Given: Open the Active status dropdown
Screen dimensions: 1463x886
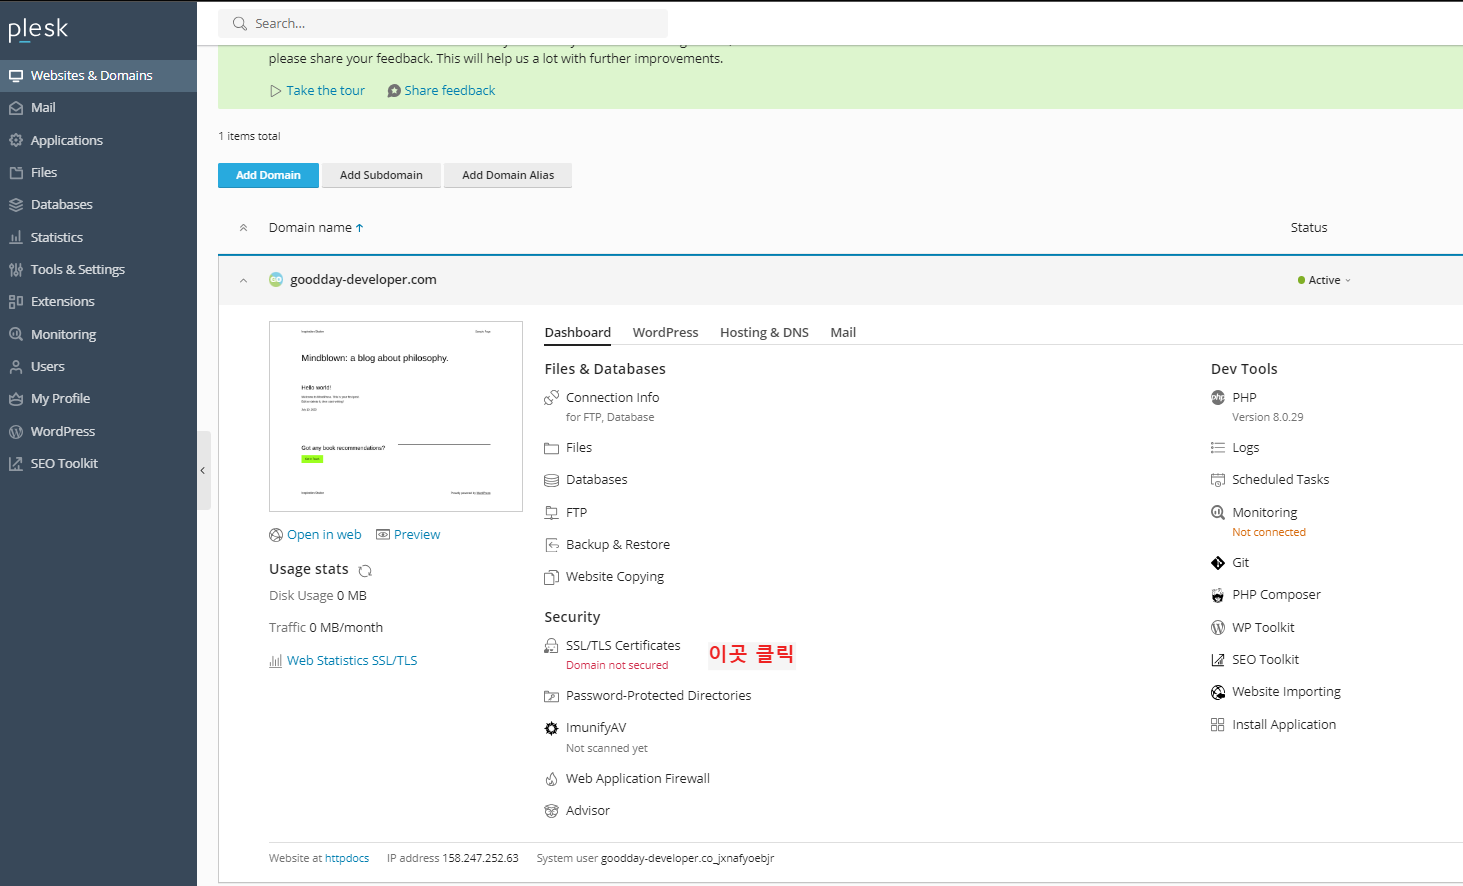Looking at the screenshot, I should [1324, 281].
